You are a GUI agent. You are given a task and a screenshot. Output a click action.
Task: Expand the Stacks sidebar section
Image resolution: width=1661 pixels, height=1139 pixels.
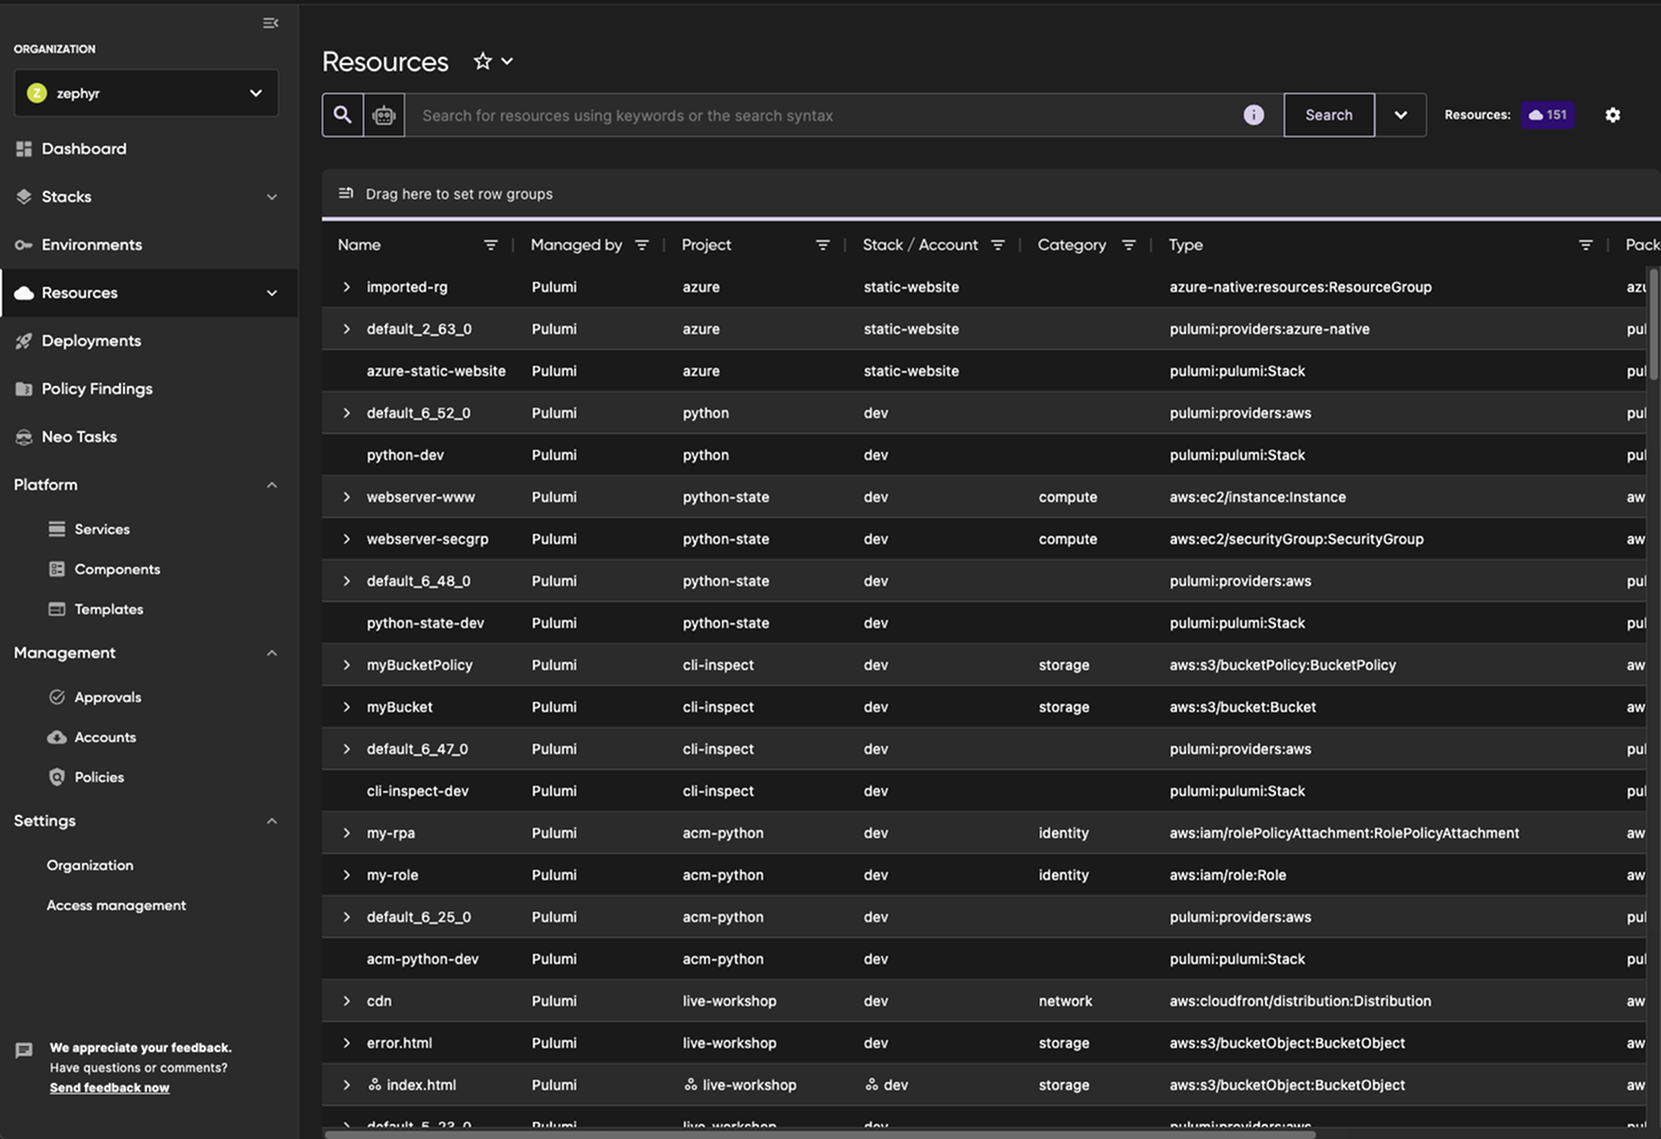[x=272, y=197]
